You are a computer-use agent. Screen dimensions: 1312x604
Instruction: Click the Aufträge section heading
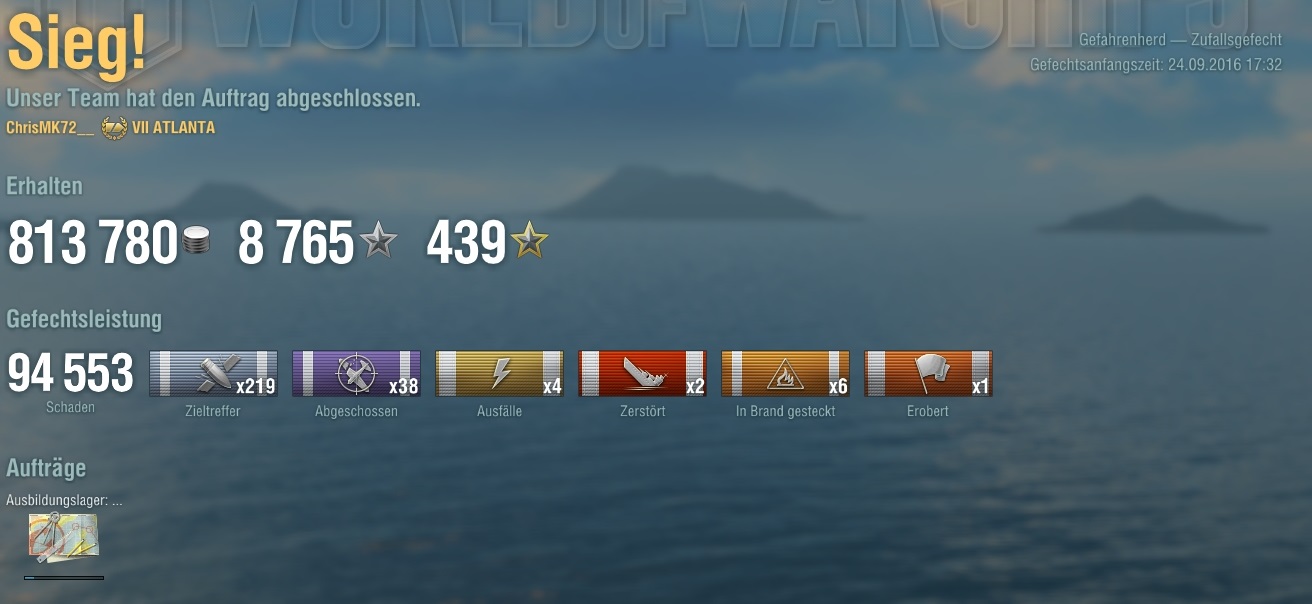pyautogui.click(x=46, y=468)
